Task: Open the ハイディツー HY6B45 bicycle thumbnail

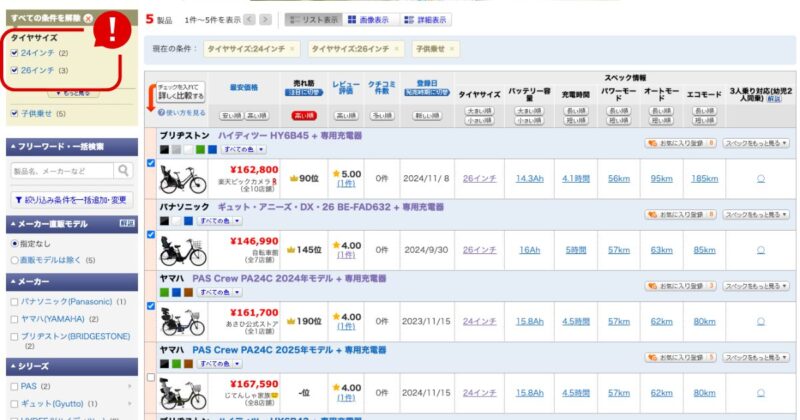Action: click(183, 179)
